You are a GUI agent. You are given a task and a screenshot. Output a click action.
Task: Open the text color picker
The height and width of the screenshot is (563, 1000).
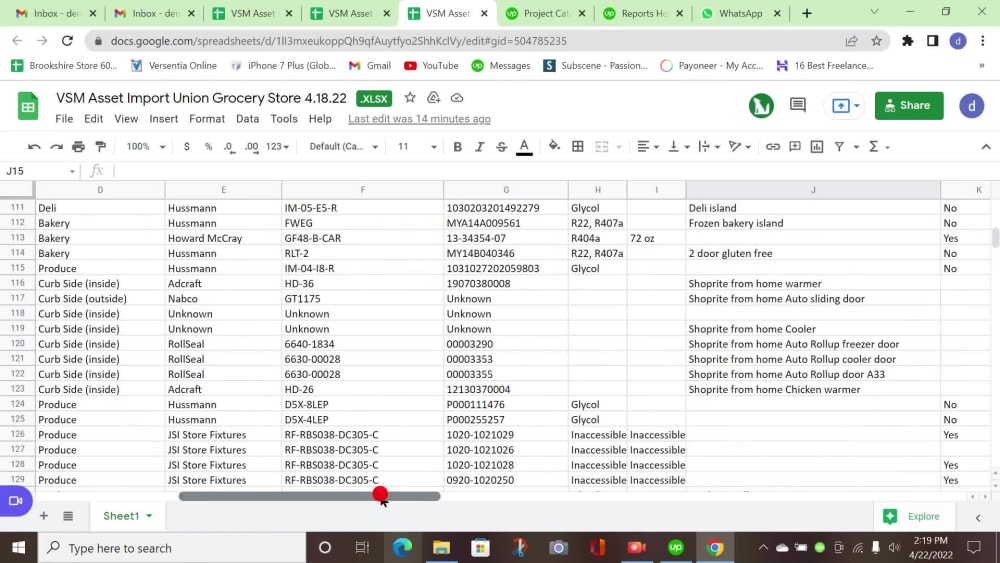[524, 147]
